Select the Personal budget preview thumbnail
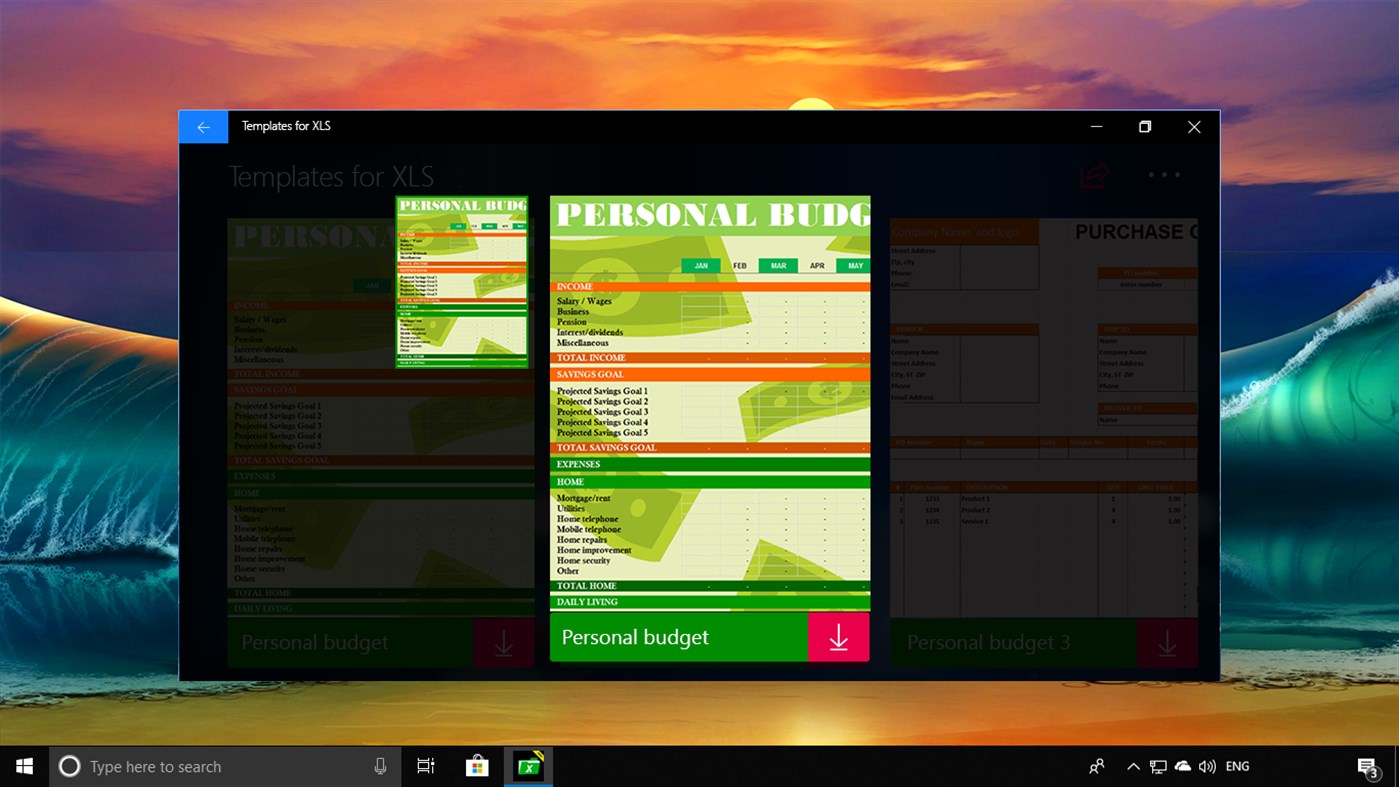Screen dimensions: 1399x787 (x=461, y=281)
